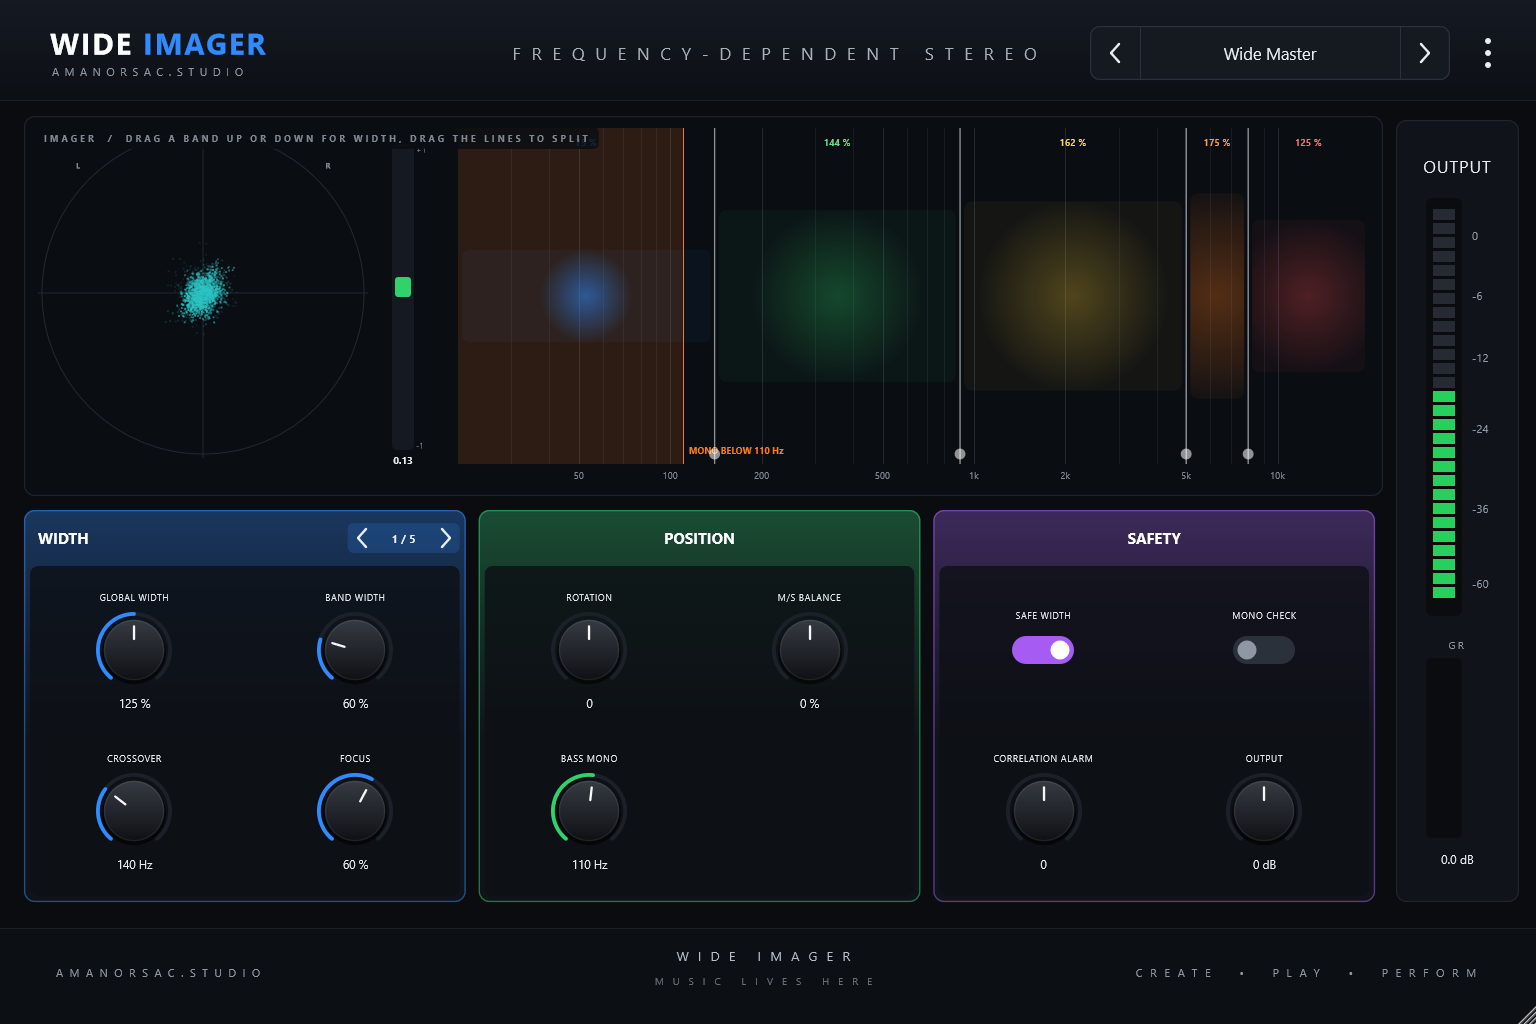Screen dimensions: 1536x1024
Task: Show previous page in Width panel
Action: point(363,539)
